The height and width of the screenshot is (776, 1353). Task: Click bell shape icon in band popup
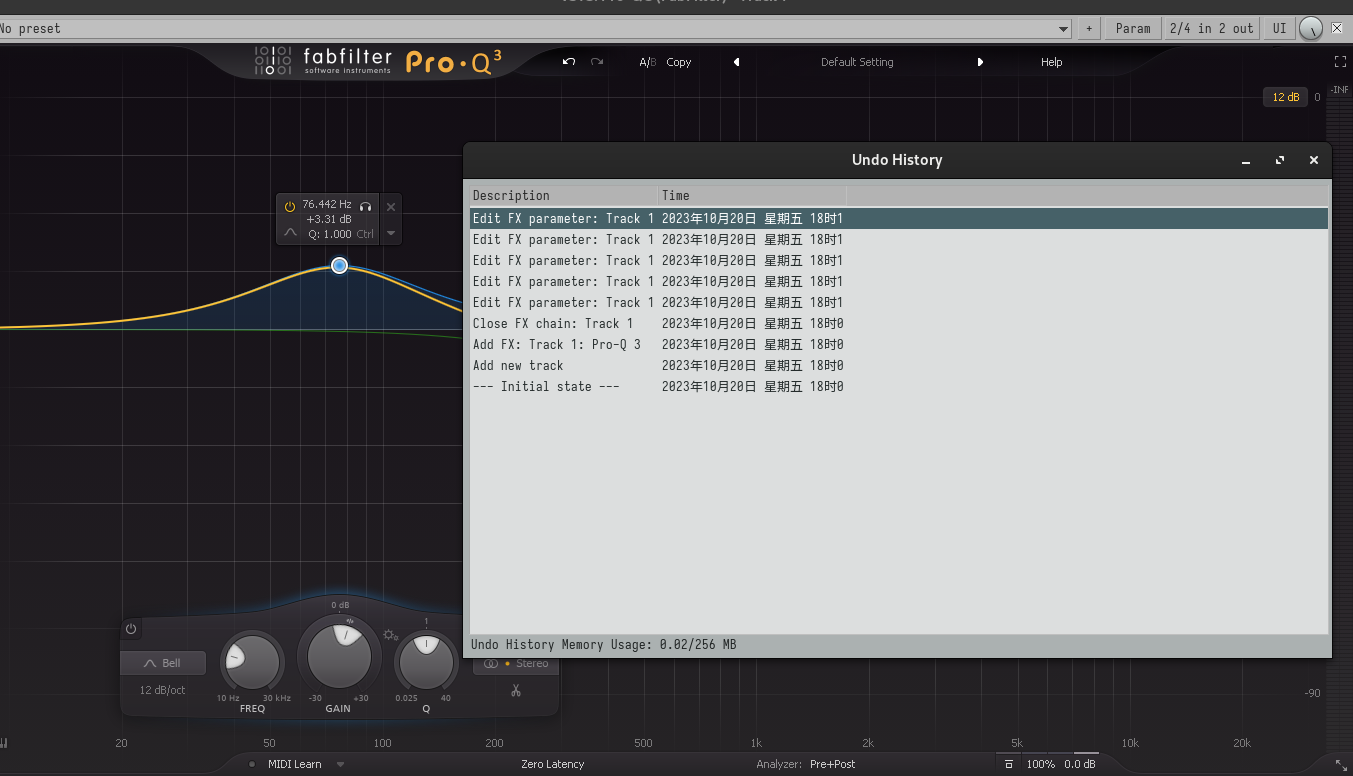pos(290,233)
